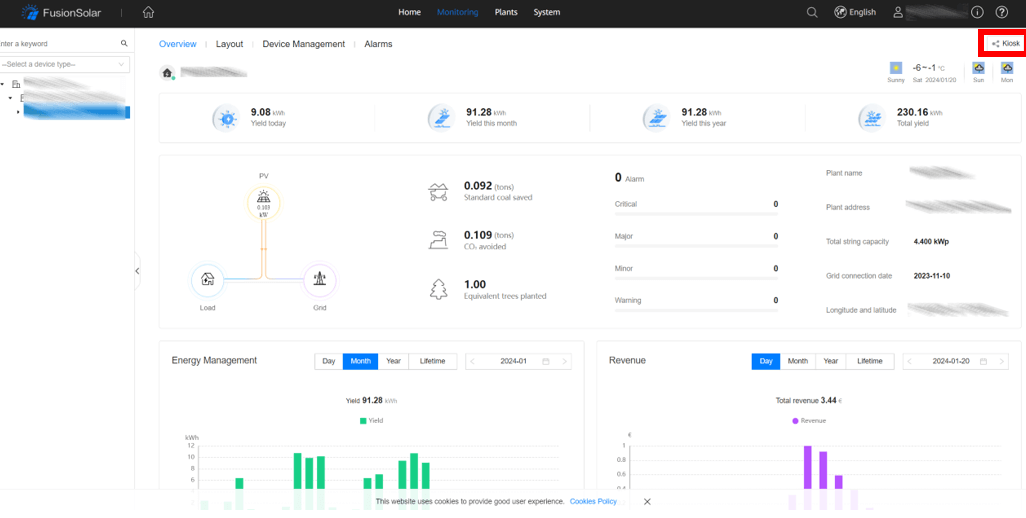The width and height of the screenshot is (1026, 518).
Task: Collapse the top-level tree node arrow
Action: click(x=3, y=84)
